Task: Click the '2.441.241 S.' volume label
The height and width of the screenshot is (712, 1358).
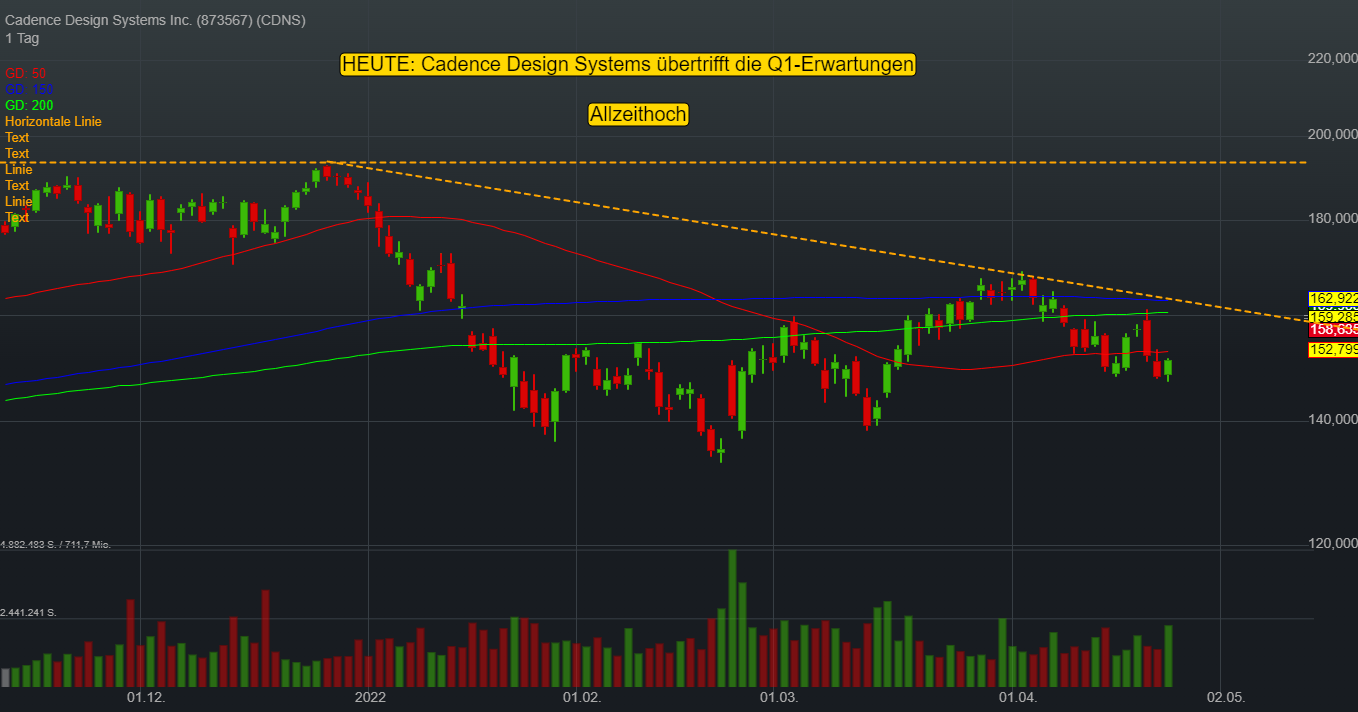Action: pyautogui.click(x=29, y=612)
